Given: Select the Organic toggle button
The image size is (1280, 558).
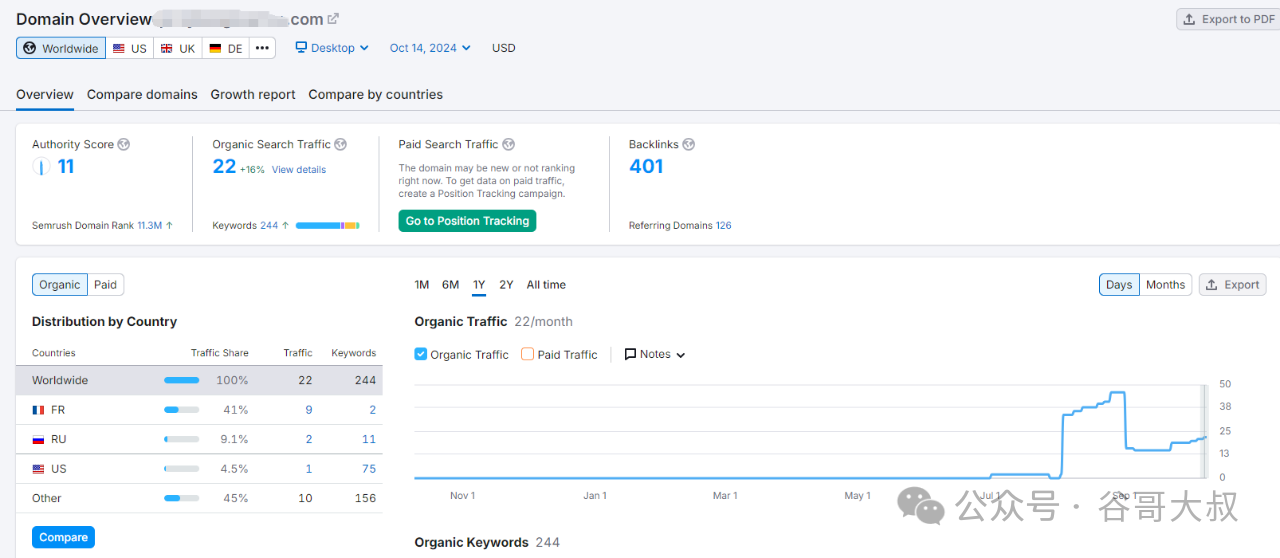Looking at the screenshot, I should tap(60, 285).
